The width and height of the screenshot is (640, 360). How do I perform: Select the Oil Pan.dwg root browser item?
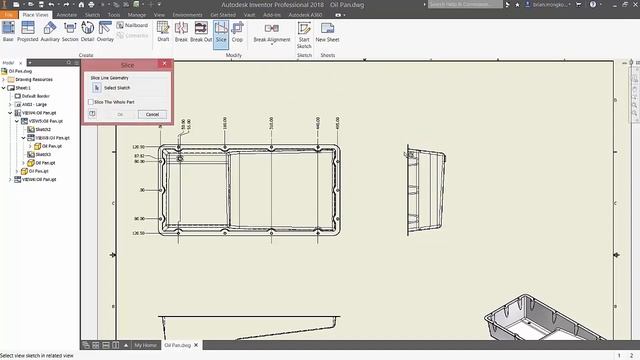[20, 71]
